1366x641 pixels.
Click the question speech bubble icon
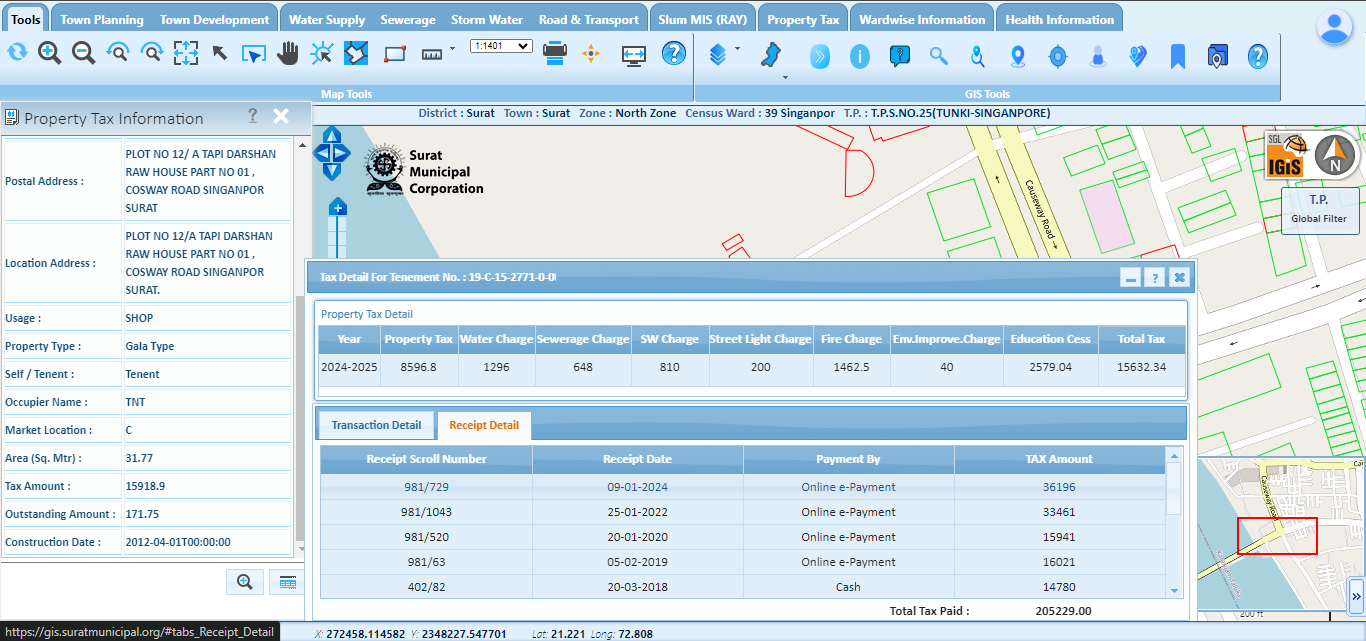900,57
